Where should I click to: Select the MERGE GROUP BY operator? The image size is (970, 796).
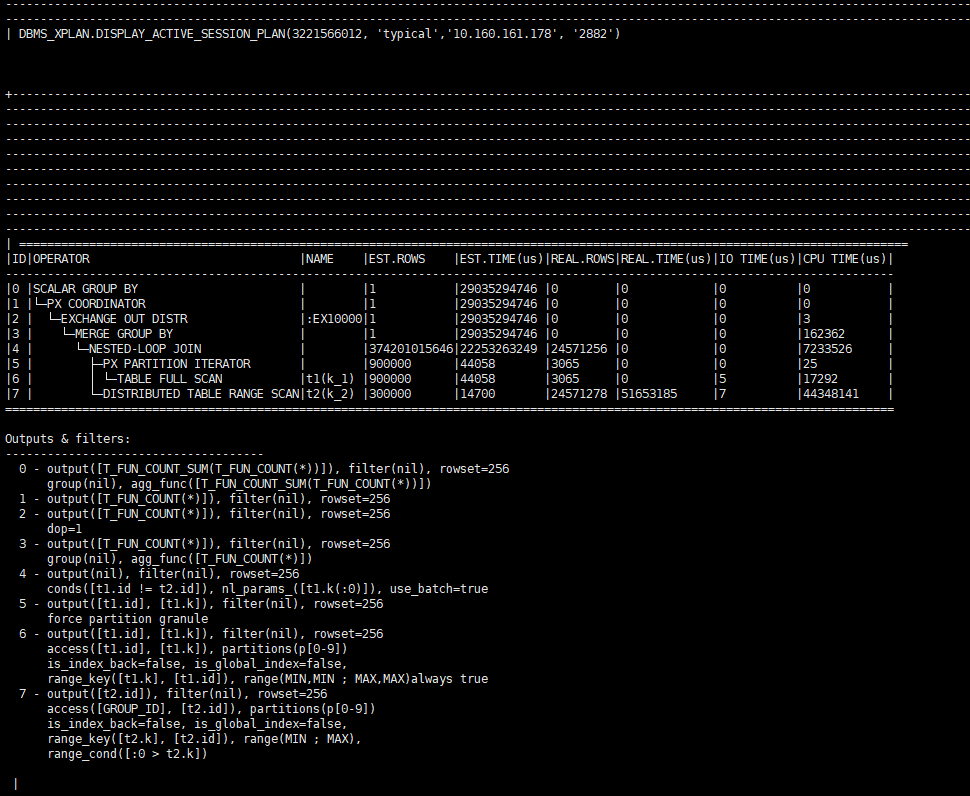point(125,334)
